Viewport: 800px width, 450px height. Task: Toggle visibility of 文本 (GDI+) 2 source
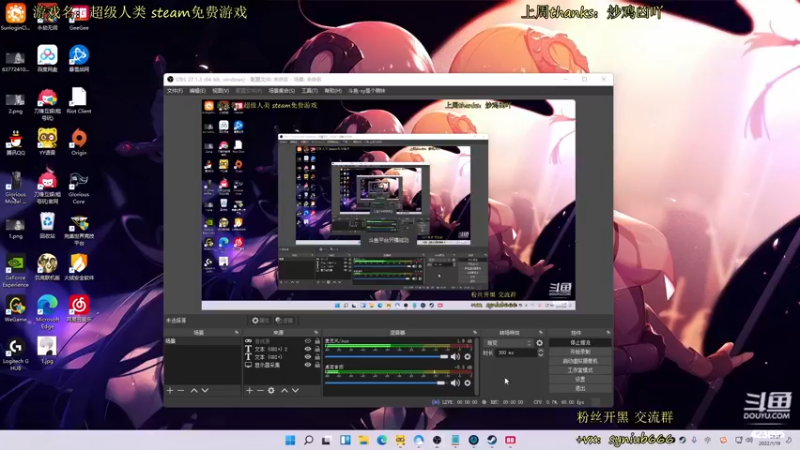point(308,349)
